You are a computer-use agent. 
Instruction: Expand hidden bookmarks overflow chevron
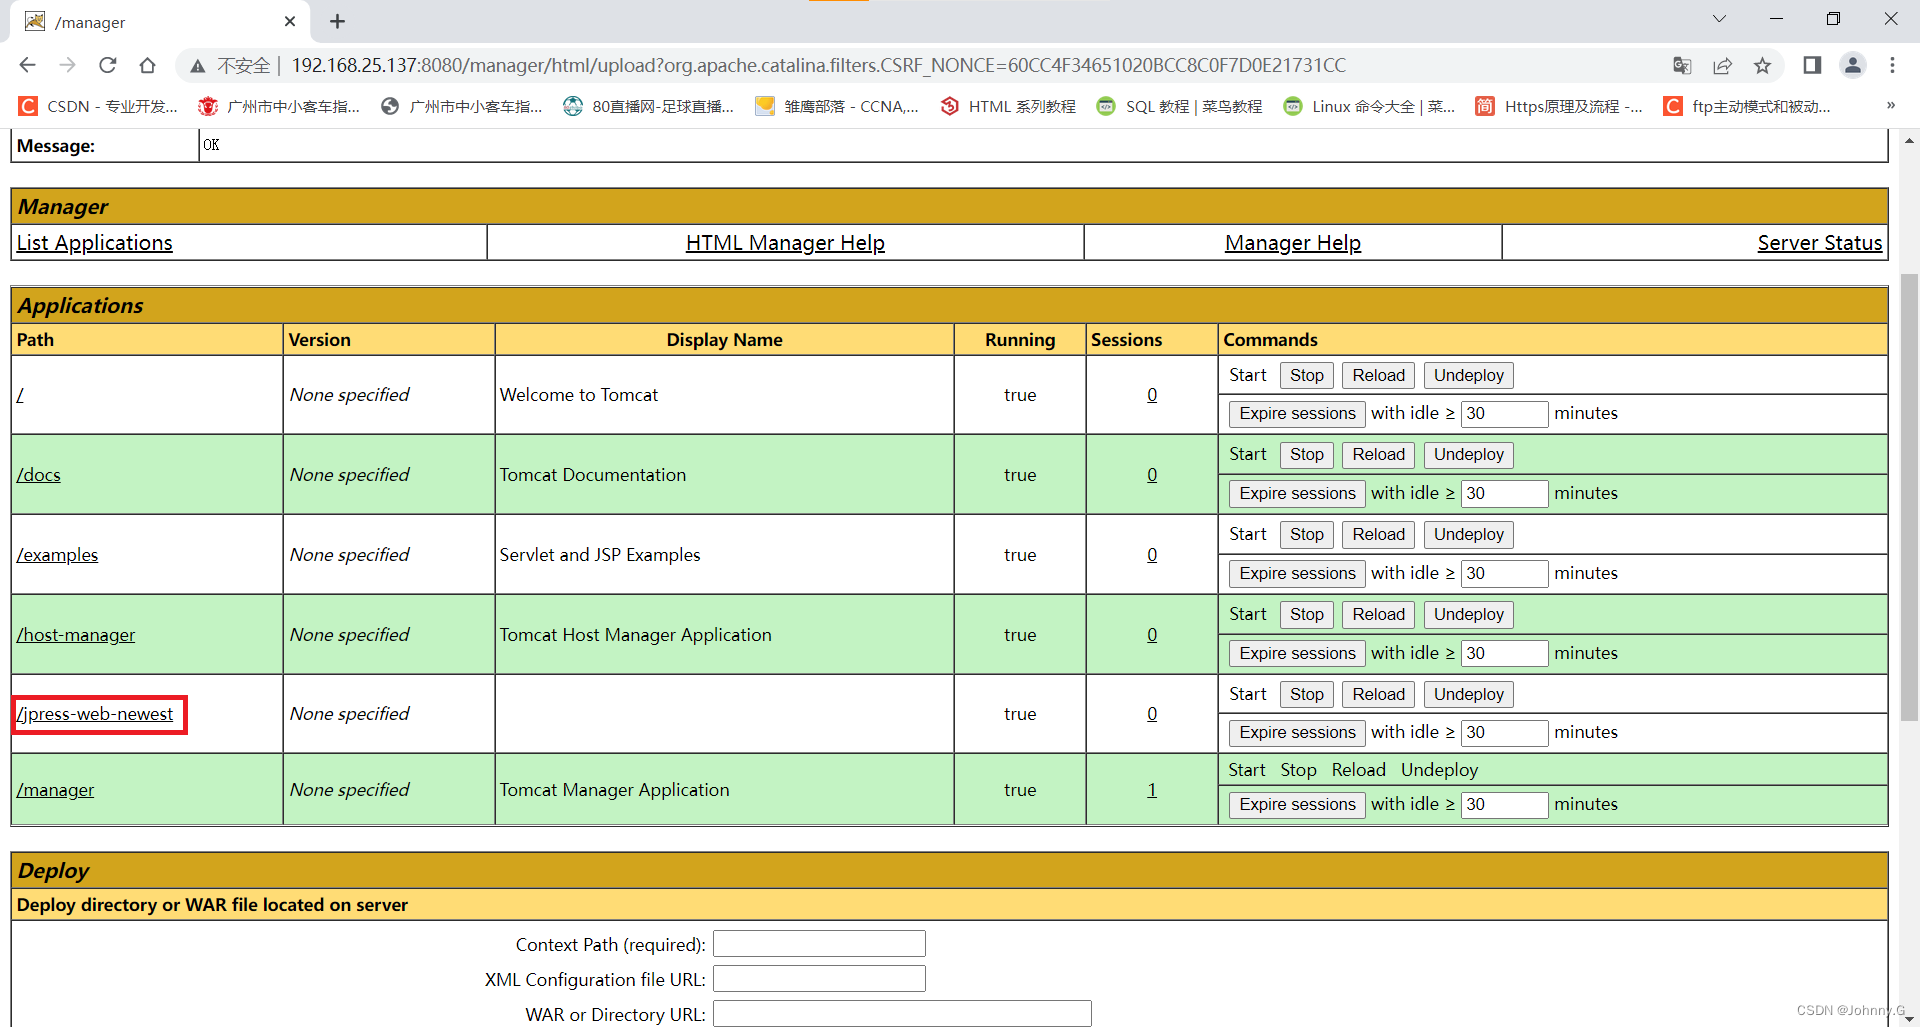[x=1890, y=105]
